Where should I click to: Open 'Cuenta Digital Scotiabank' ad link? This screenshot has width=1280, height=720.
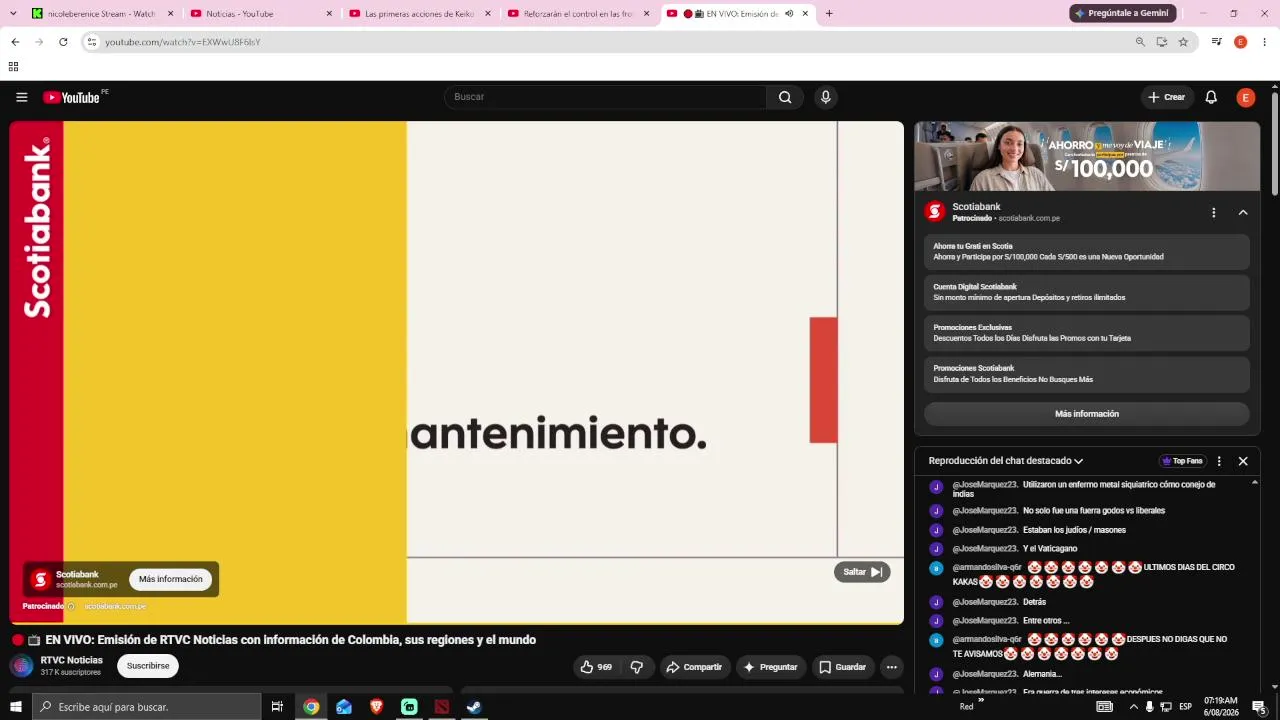click(1087, 293)
